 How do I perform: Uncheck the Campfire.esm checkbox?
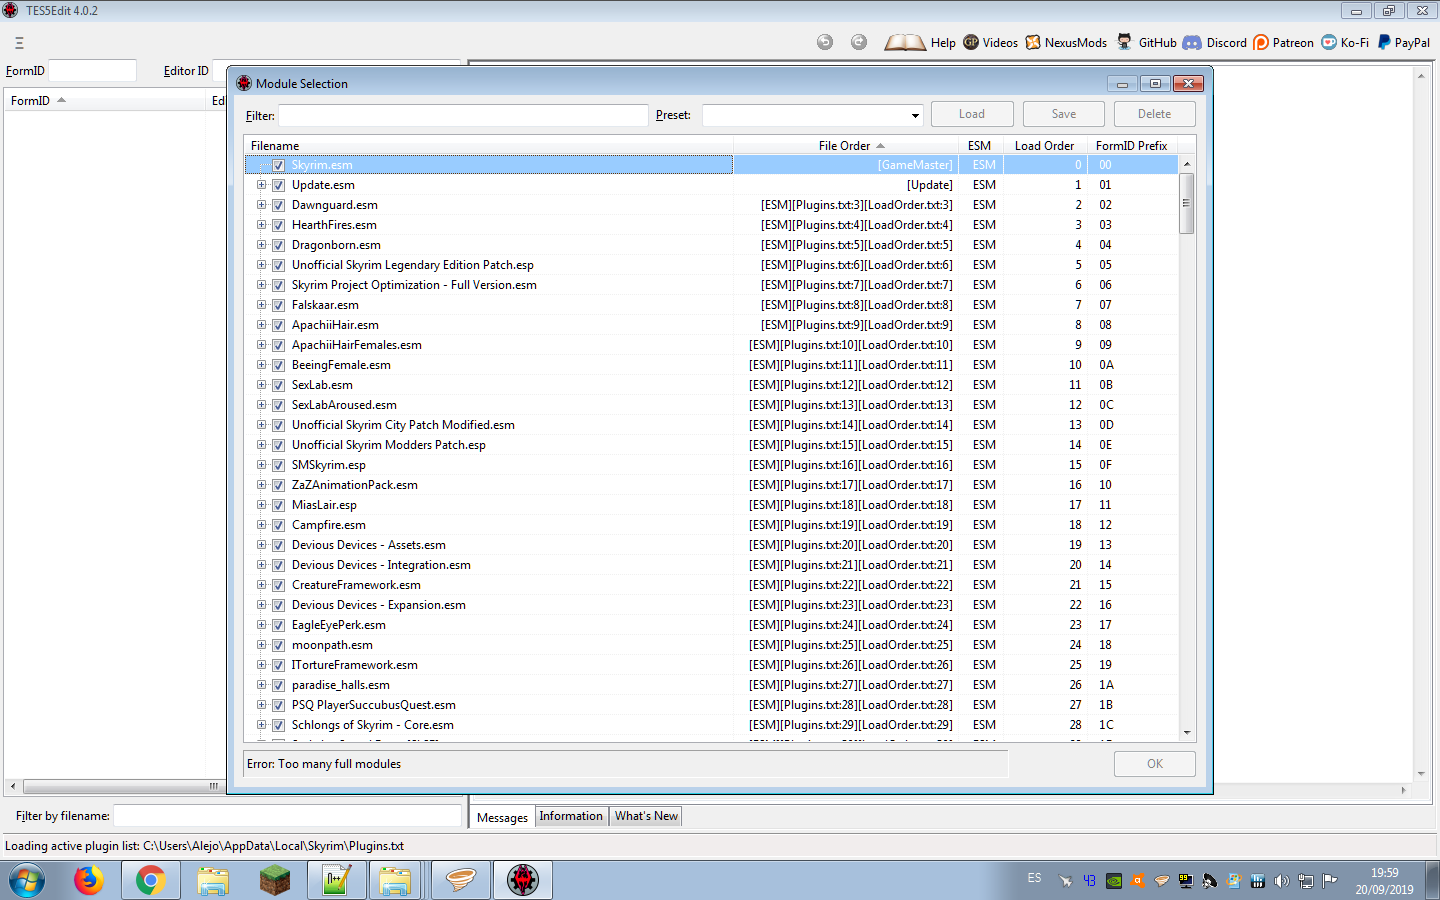click(279, 525)
